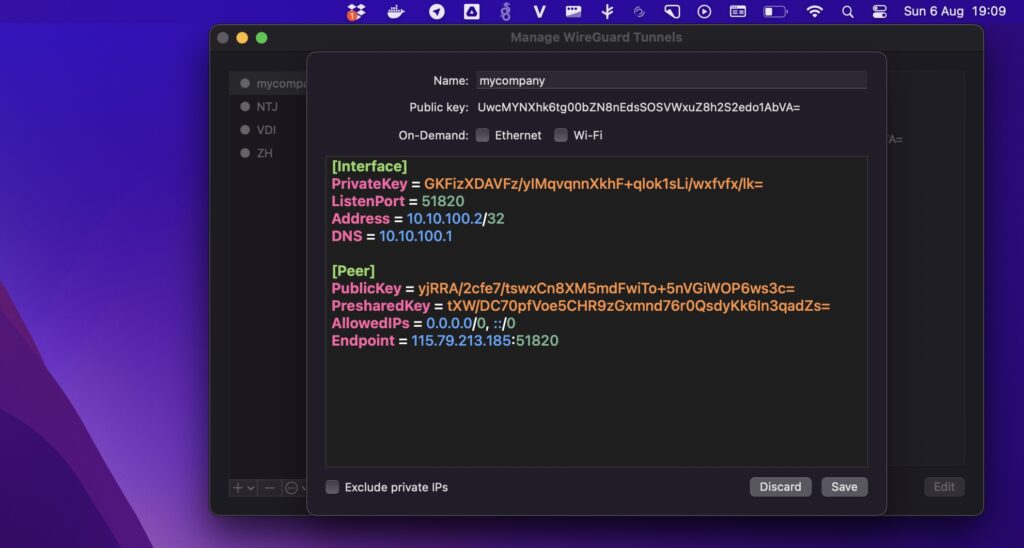
Task: Click the window-panel icon left of battery
Action: coord(738,11)
